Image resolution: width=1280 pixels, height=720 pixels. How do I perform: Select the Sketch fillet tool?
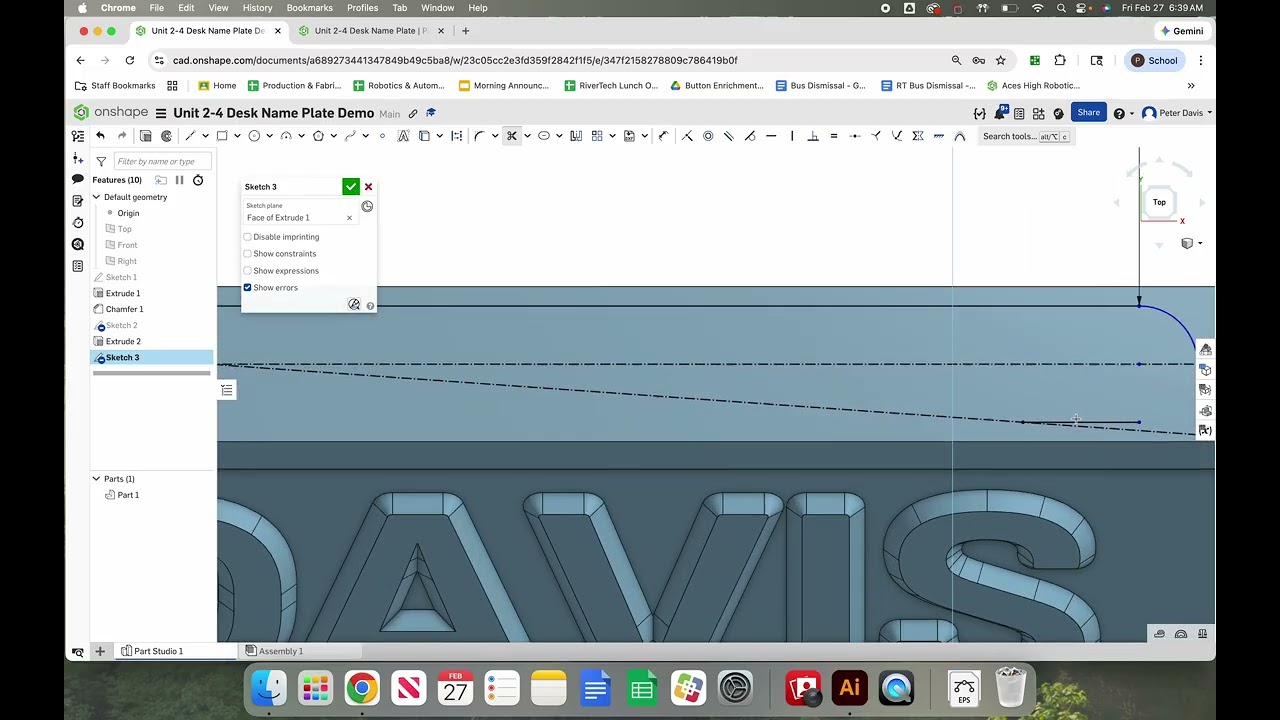[x=479, y=136]
